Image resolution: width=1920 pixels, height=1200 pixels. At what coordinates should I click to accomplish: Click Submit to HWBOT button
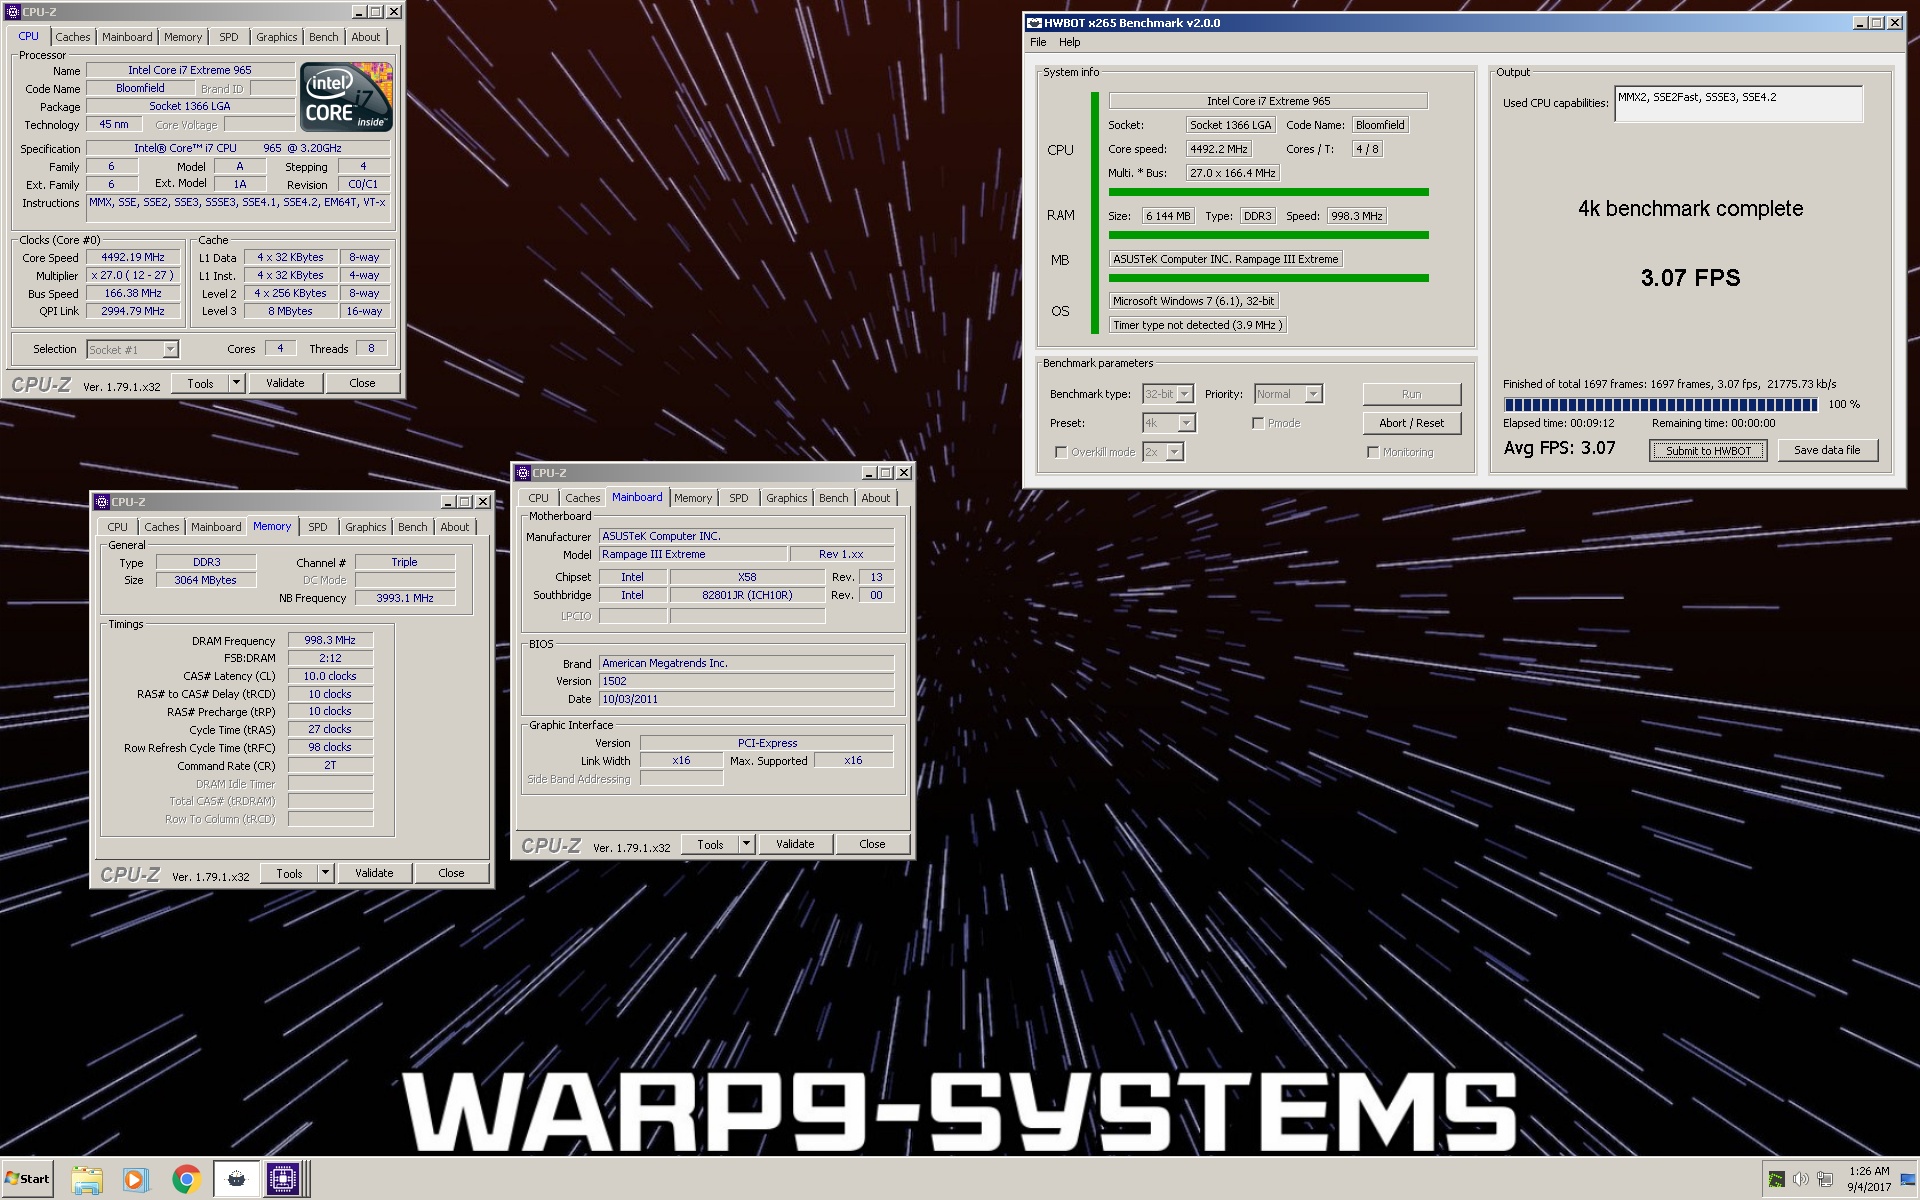pyautogui.click(x=1708, y=451)
